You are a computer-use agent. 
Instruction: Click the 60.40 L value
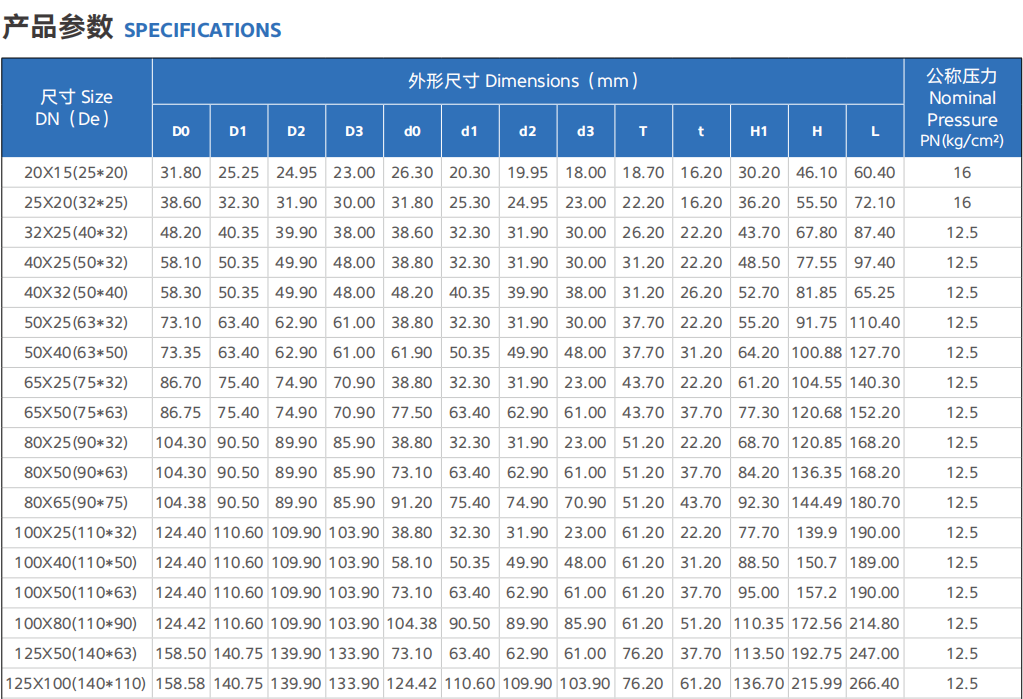point(875,173)
